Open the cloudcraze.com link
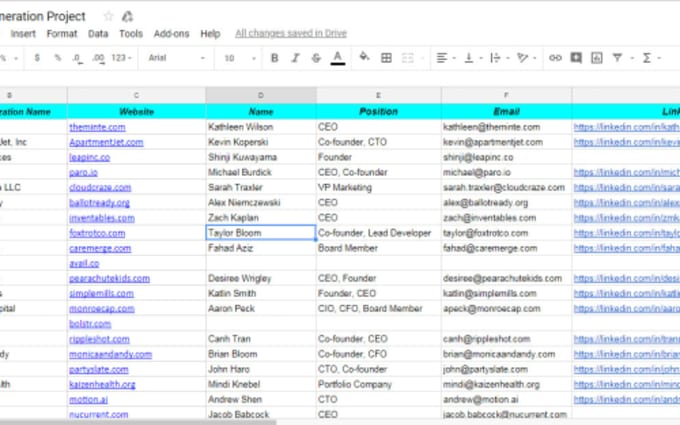This screenshot has height=425, width=680. click(100, 187)
